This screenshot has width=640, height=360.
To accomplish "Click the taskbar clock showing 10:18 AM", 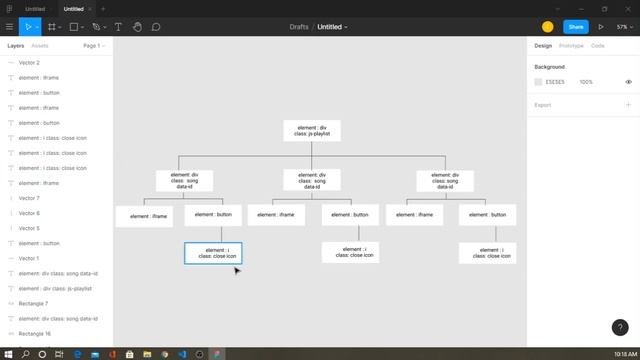I will tap(625, 354).
